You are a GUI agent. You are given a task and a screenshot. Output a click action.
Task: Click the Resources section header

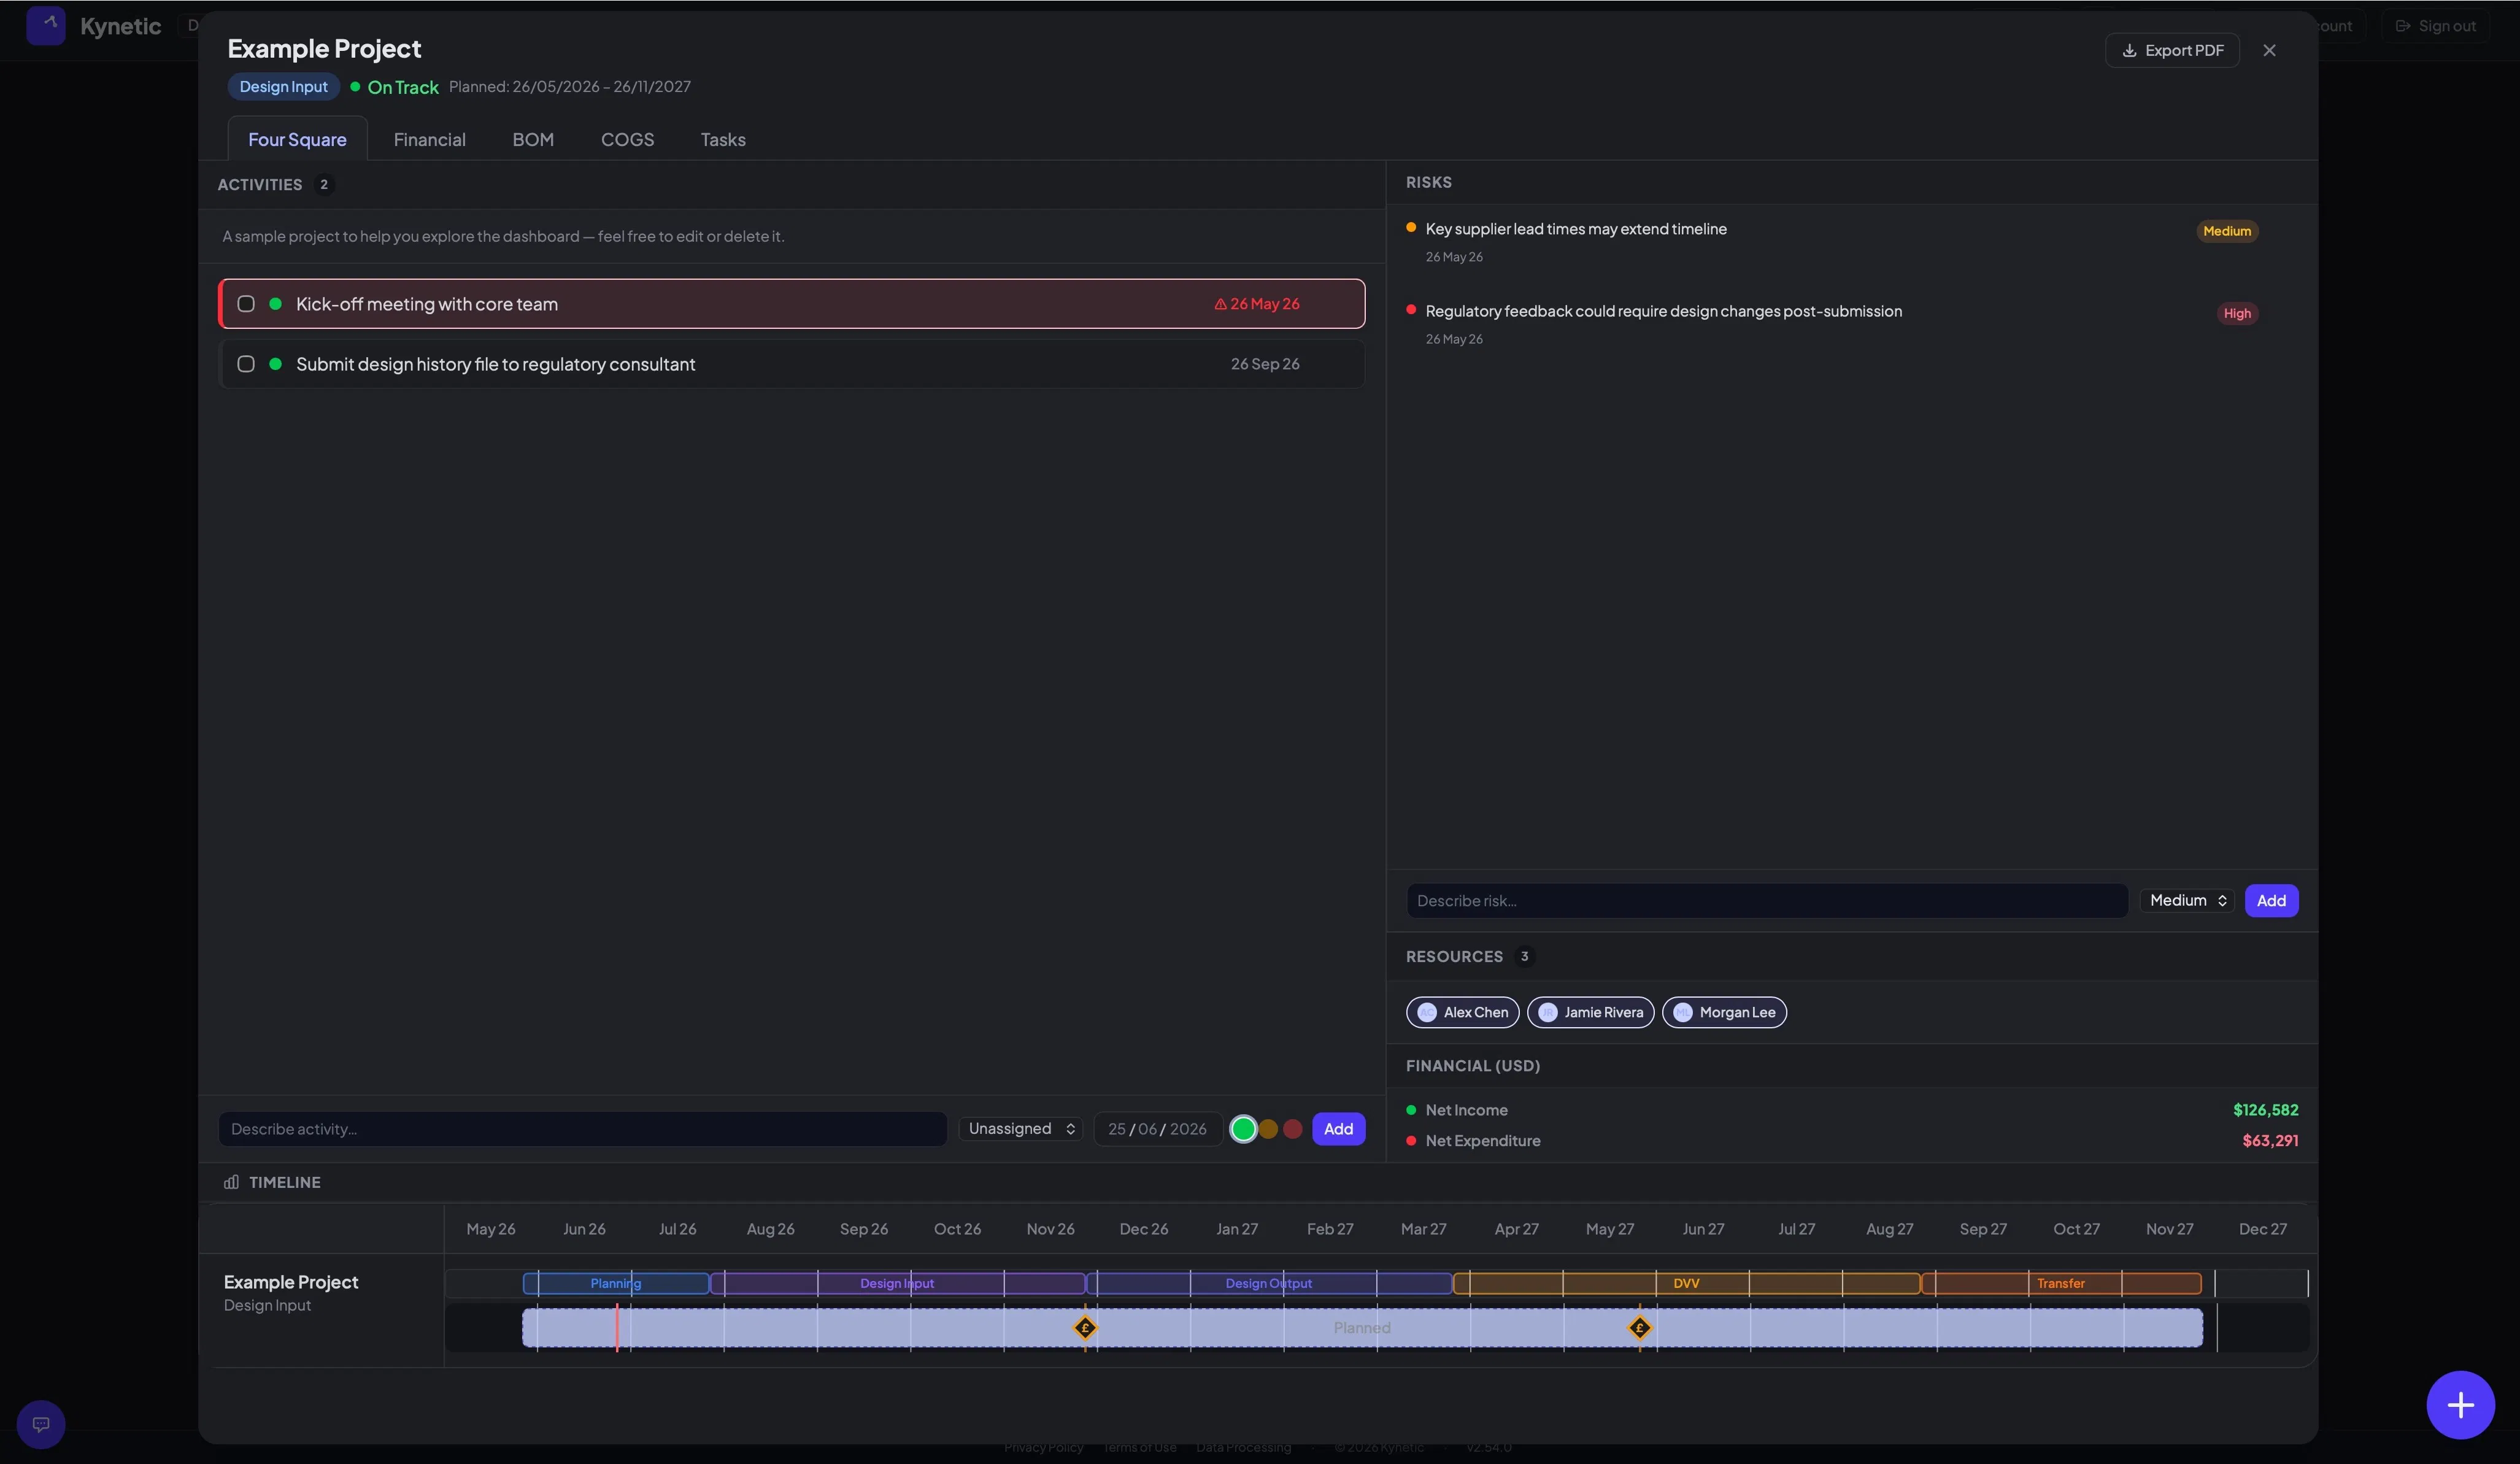point(1454,957)
